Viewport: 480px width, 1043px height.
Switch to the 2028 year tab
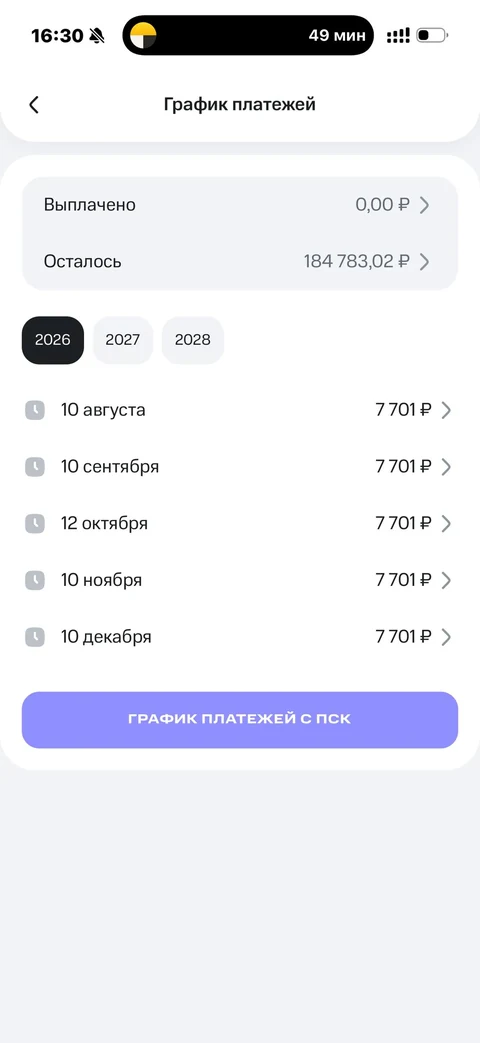[193, 340]
